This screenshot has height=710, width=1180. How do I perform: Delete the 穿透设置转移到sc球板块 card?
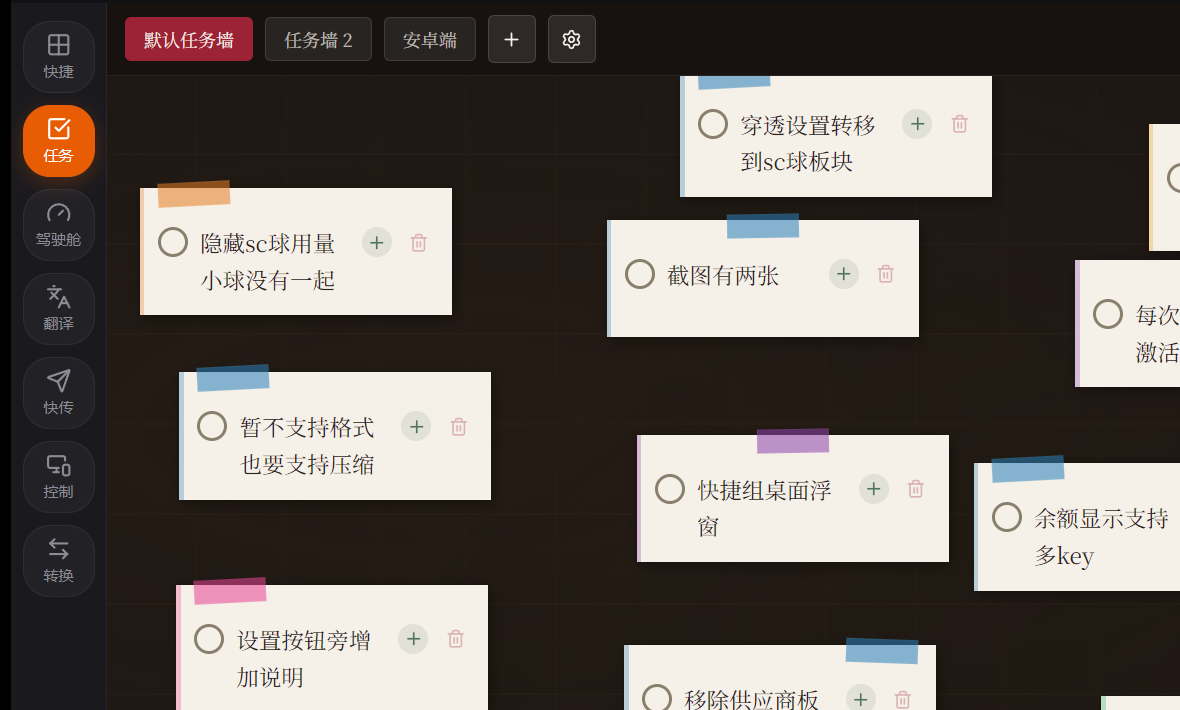coord(960,124)
